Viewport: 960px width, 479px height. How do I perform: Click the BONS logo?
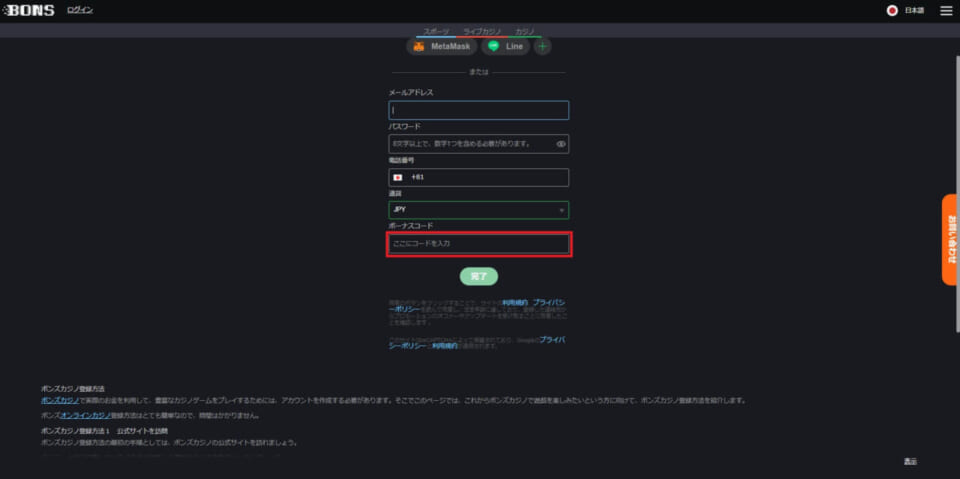29,11
